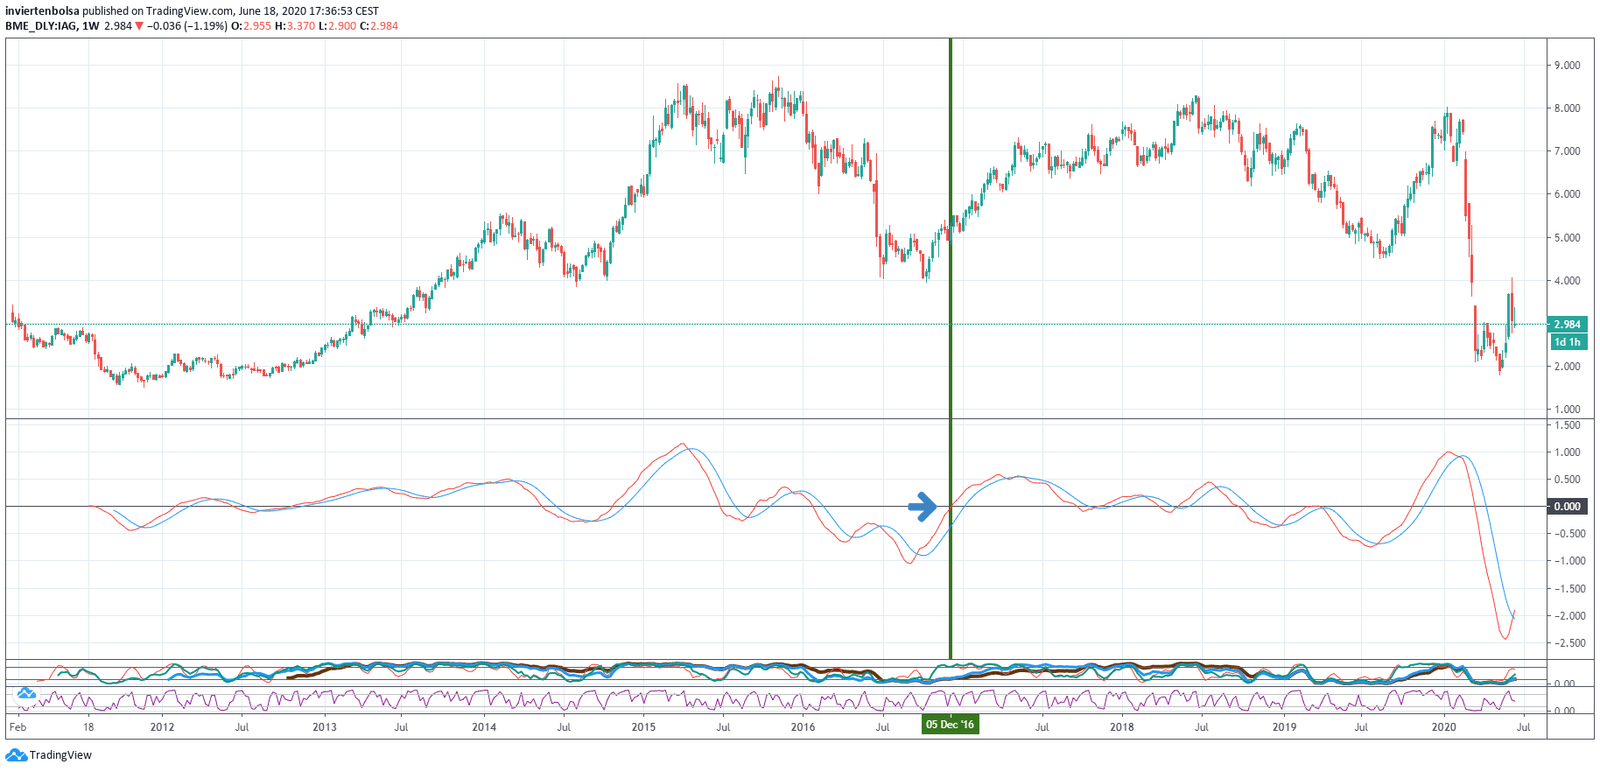Select the 05 Dec '16 date marker
This screenshot has height=771, width=1600.
950,725
